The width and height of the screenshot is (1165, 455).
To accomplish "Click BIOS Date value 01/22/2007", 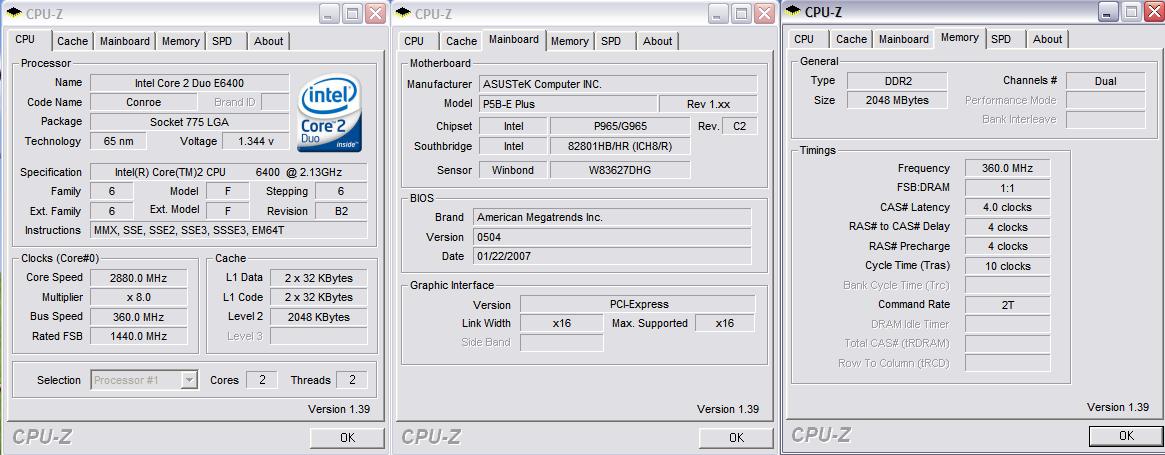I will 612,256.
